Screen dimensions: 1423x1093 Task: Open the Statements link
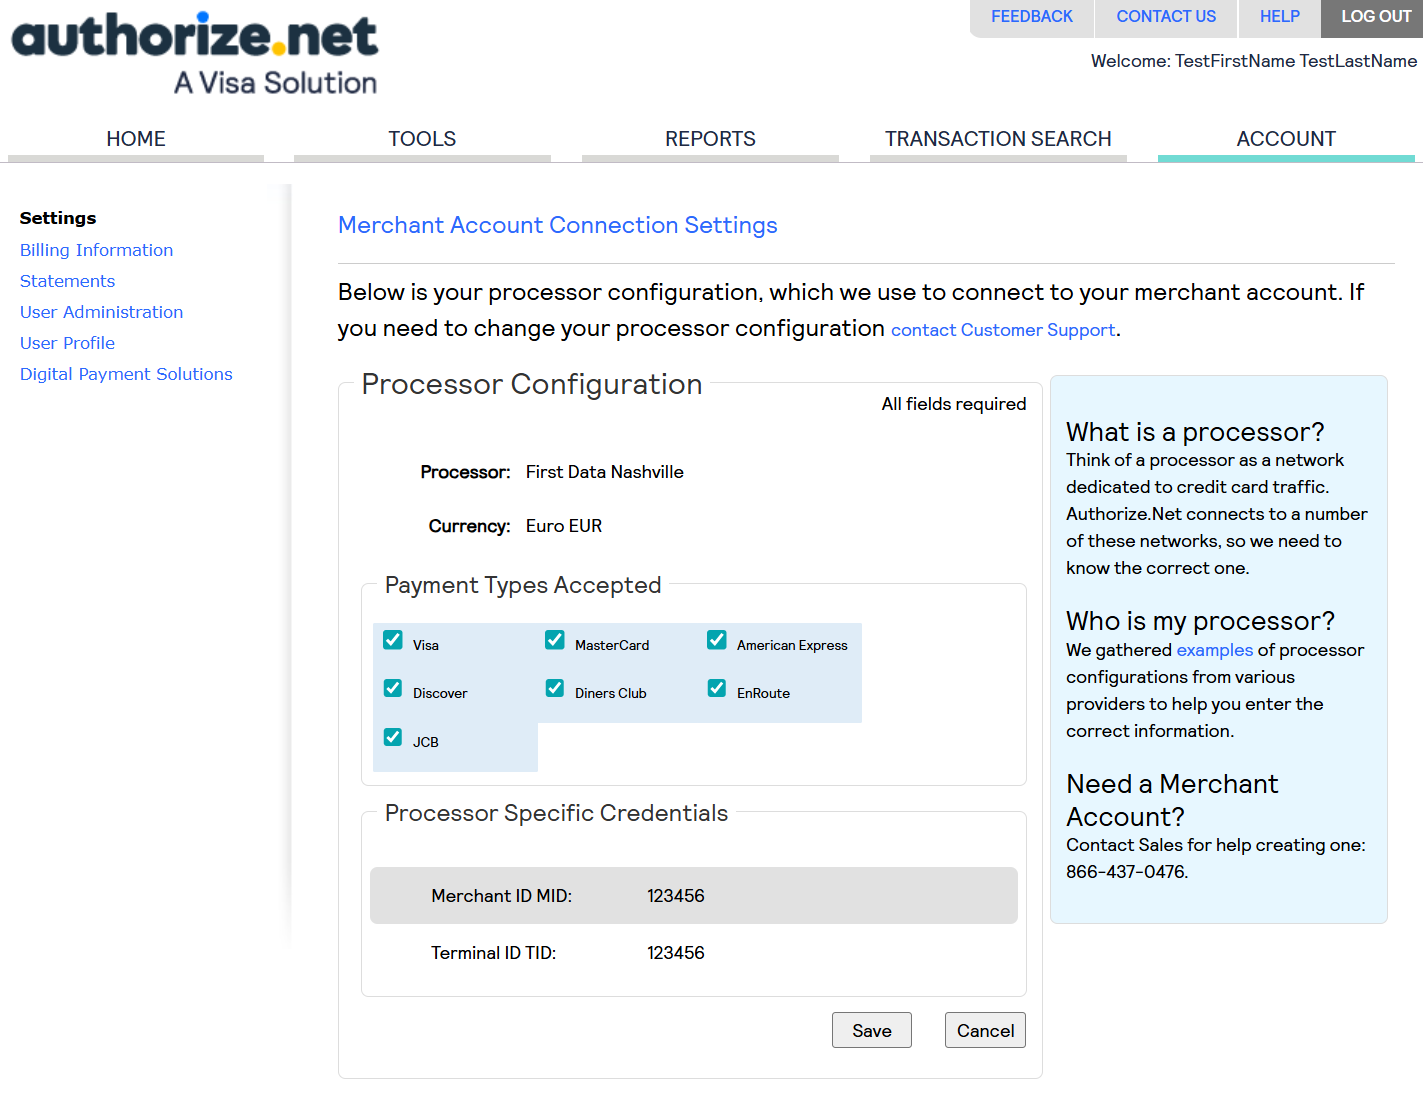[67, 281]
